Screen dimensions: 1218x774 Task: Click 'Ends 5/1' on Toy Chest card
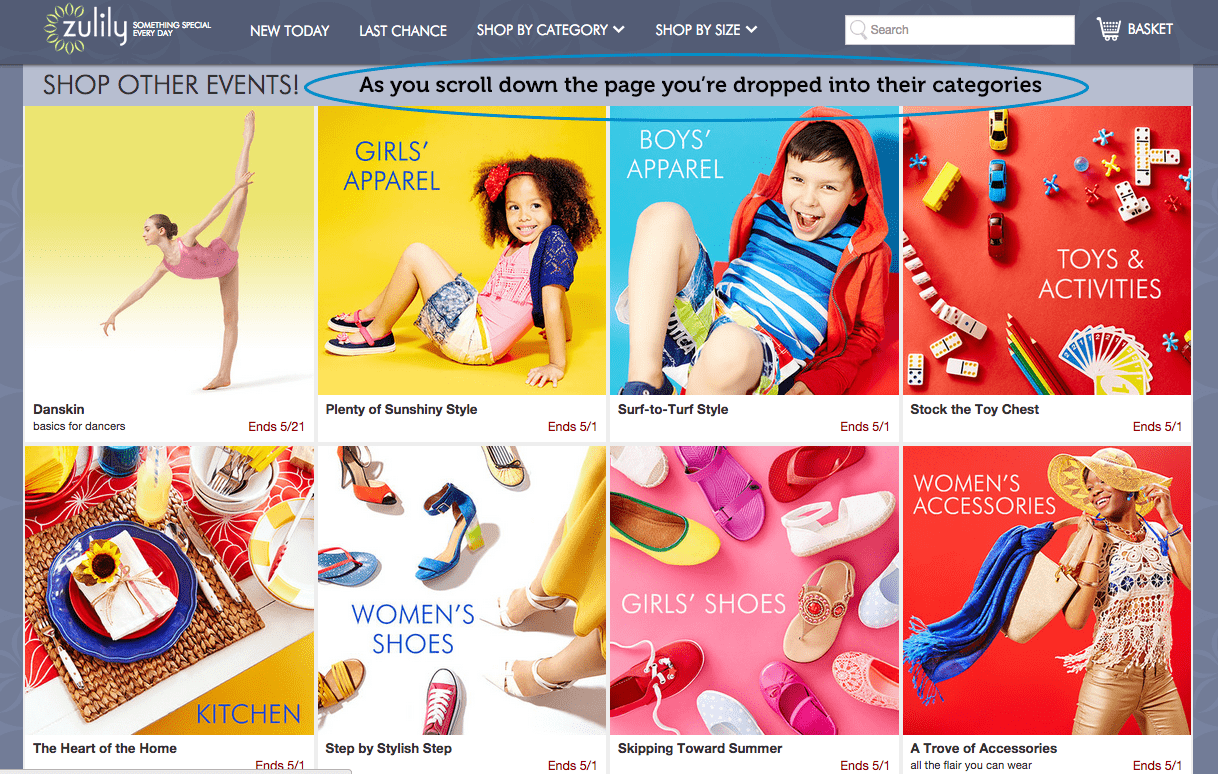point(1157,427)
